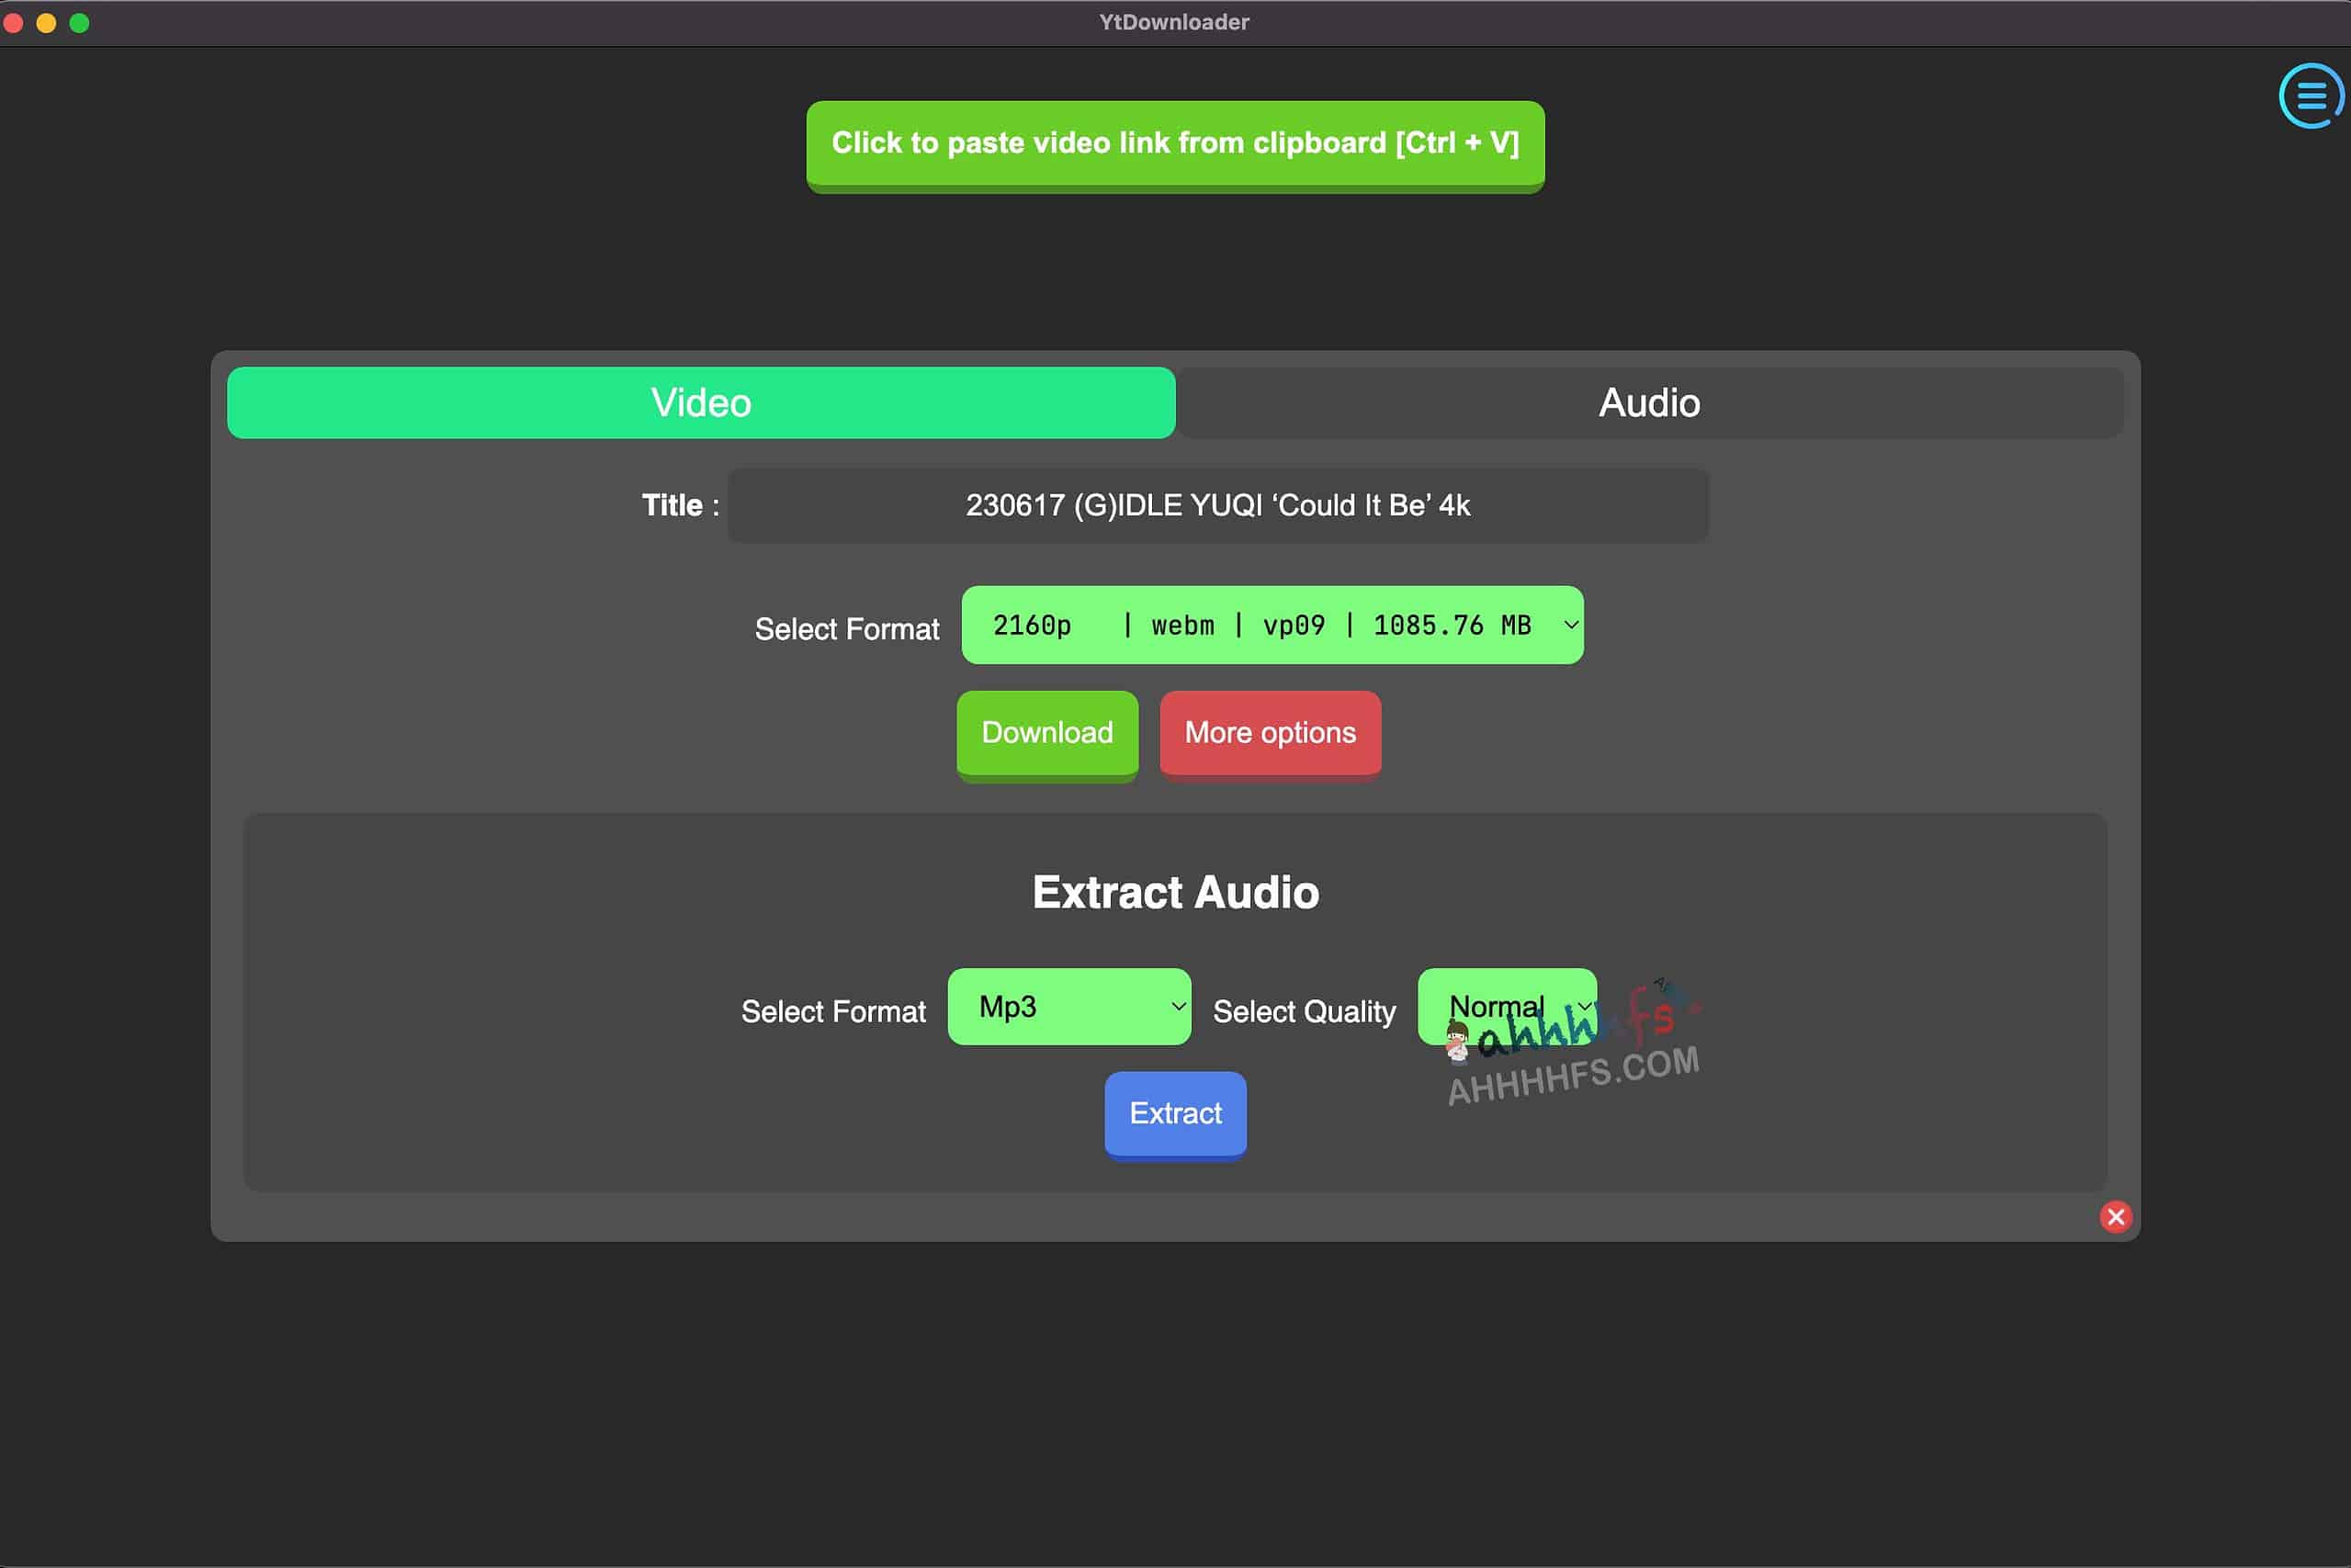
Task: Click the macOS green traffic light button
Action: tap(81, 21)
